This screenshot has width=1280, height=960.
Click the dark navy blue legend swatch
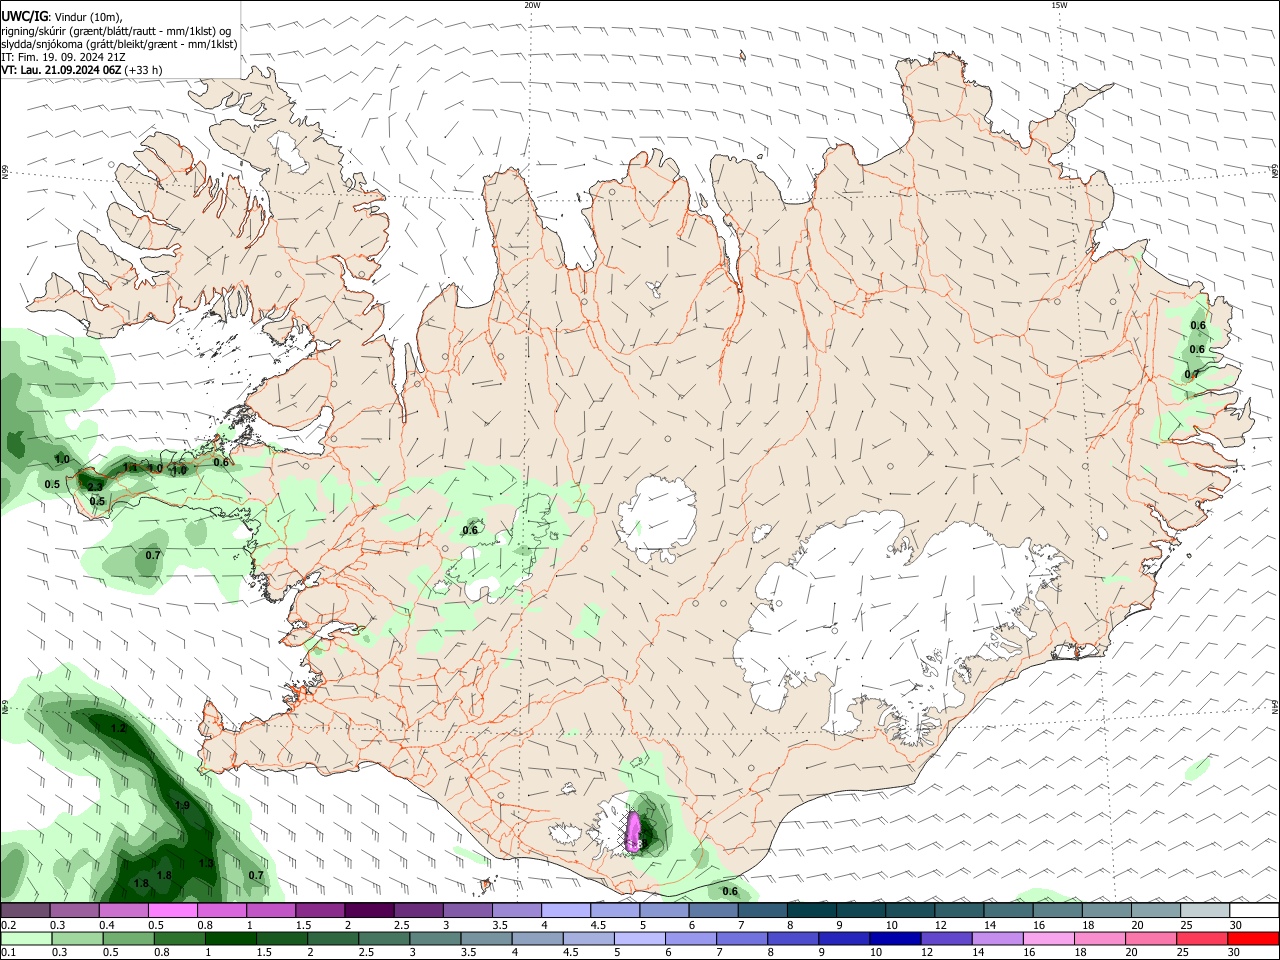tap(893, 938)
